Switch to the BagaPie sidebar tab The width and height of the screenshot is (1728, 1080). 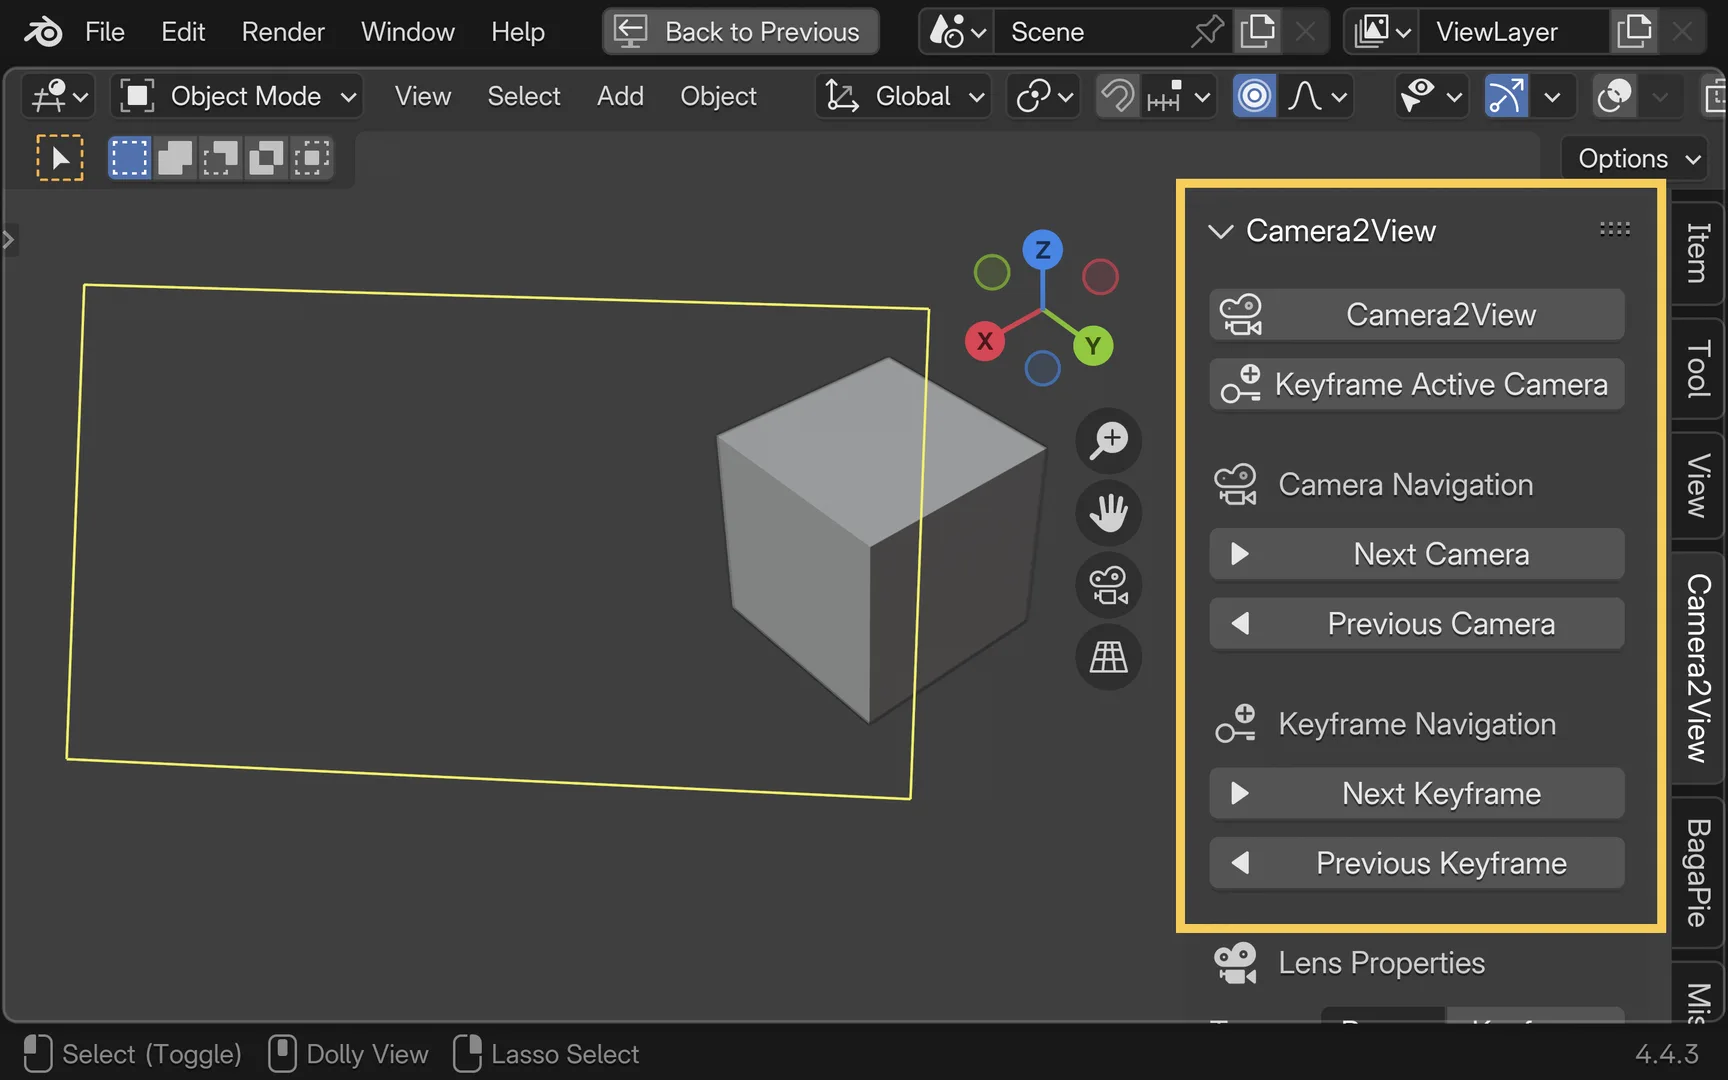pyautogui.click(x=1697, y=873)
